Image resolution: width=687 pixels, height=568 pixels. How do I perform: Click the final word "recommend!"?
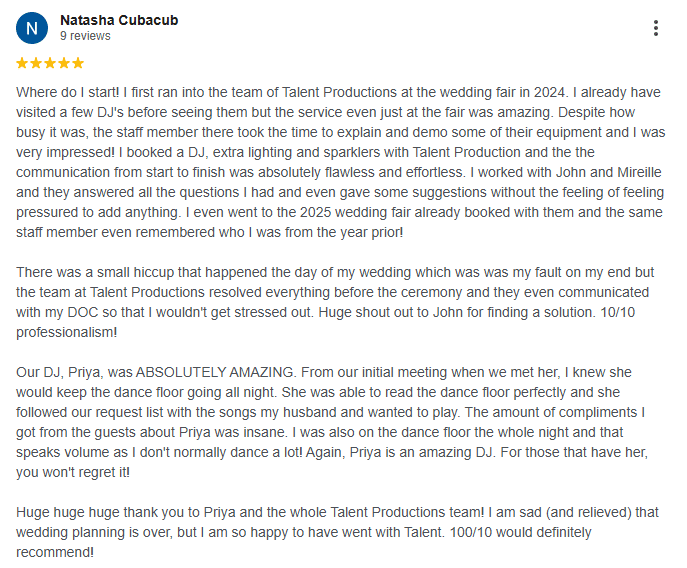(x=55, y=552)
